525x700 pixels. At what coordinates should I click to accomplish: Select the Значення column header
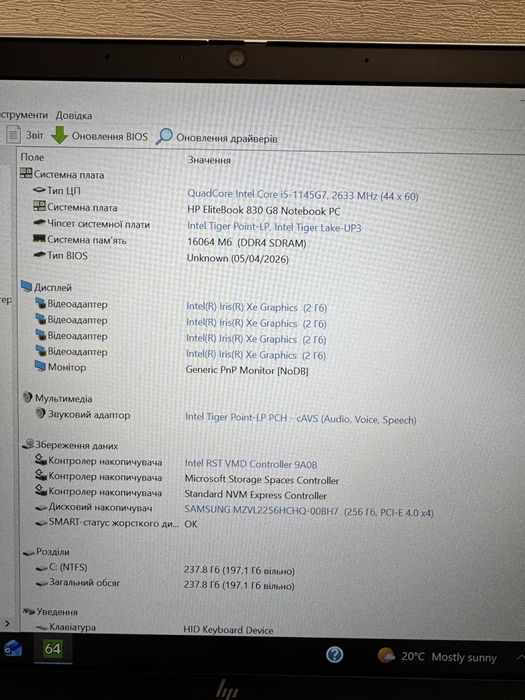coord(209,160)
